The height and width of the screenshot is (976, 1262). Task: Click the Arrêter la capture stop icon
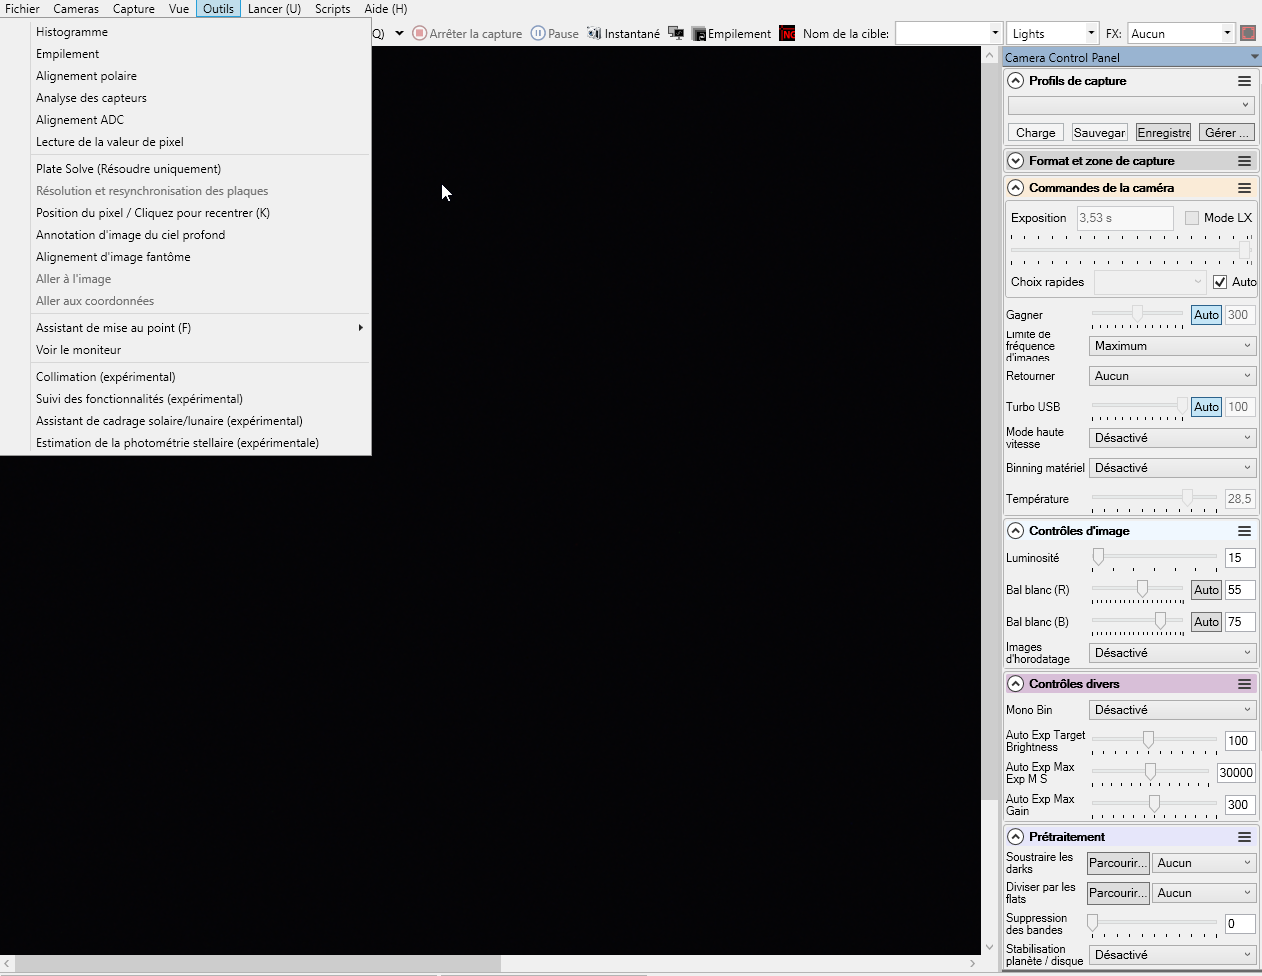[x=420, y=33]
